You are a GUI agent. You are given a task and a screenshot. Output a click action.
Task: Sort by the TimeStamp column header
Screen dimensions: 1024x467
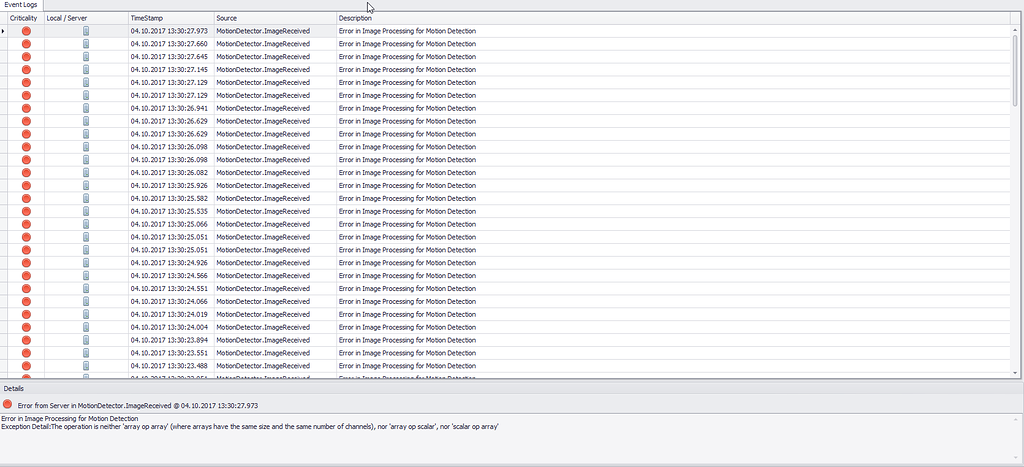pyautogui.click(x=170, y=18)
